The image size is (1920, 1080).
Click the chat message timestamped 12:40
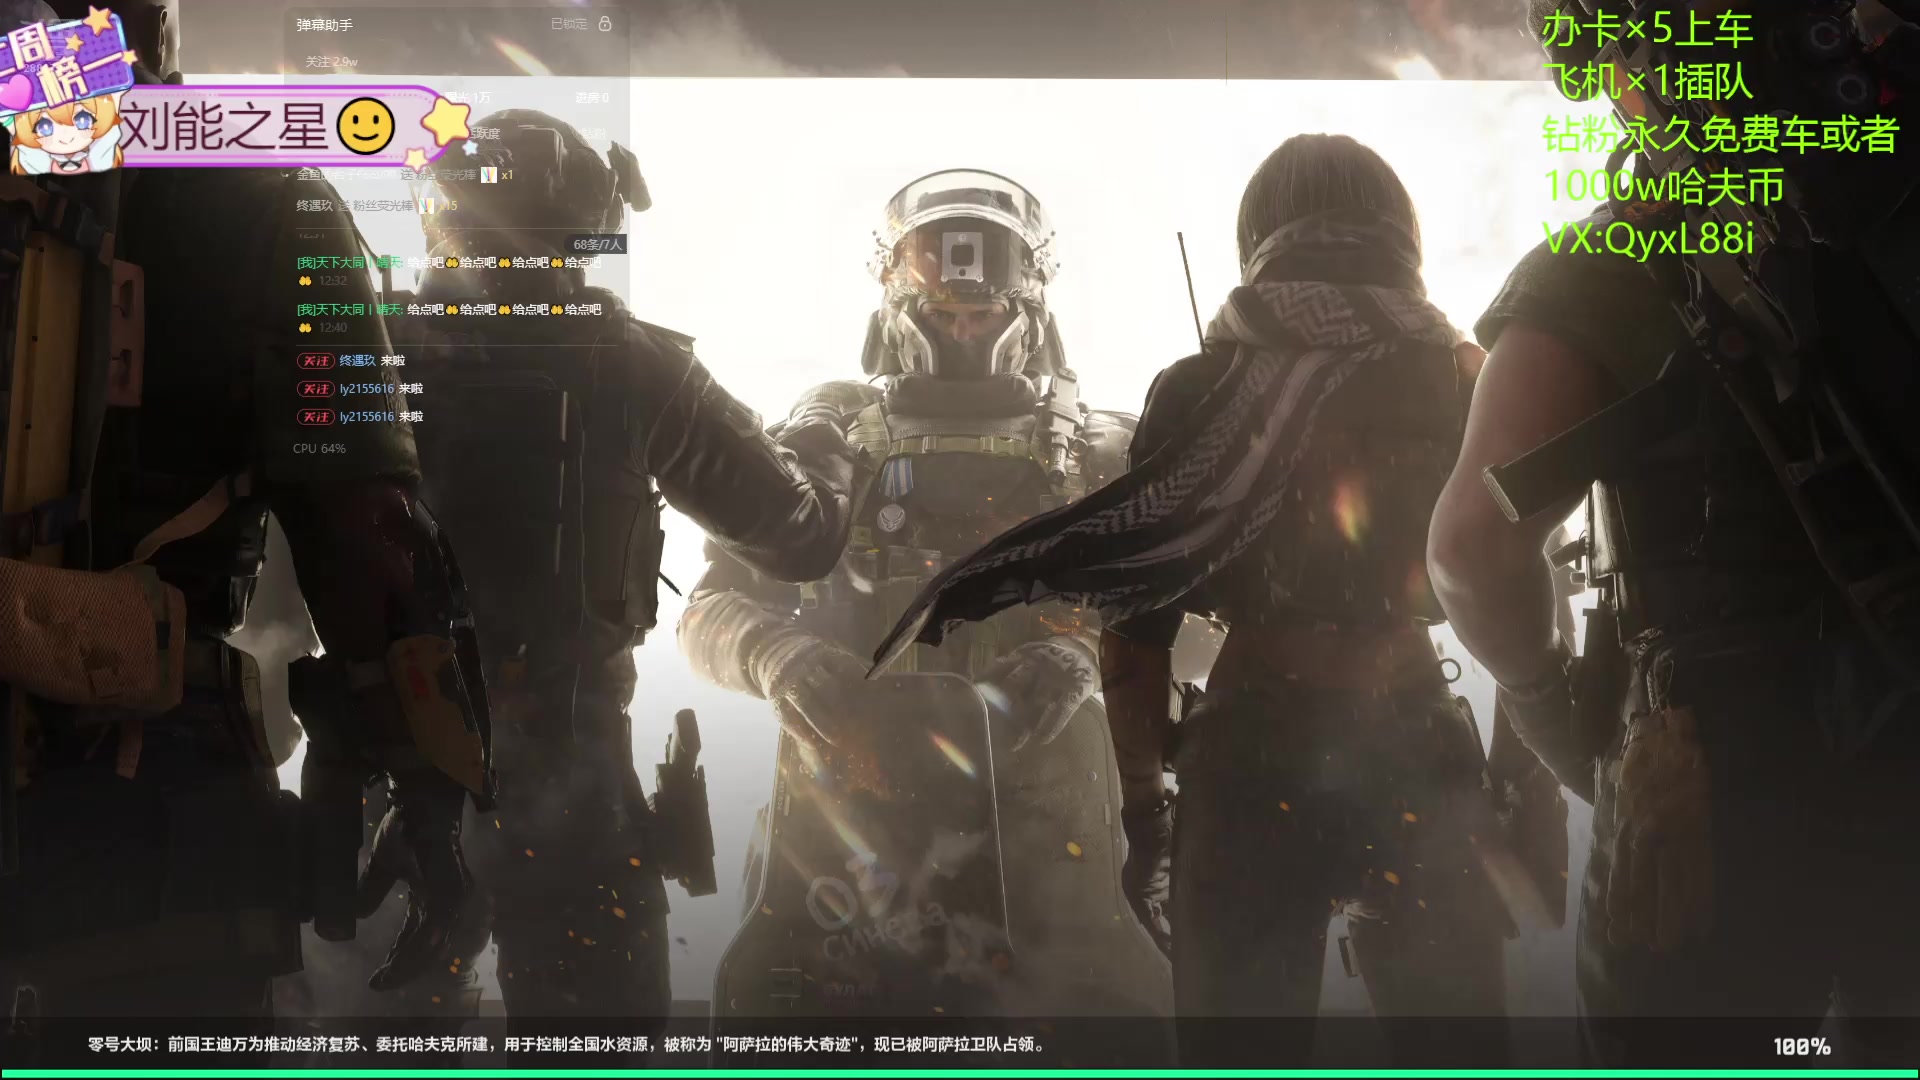pyautogui.click(x=449, y=310)
